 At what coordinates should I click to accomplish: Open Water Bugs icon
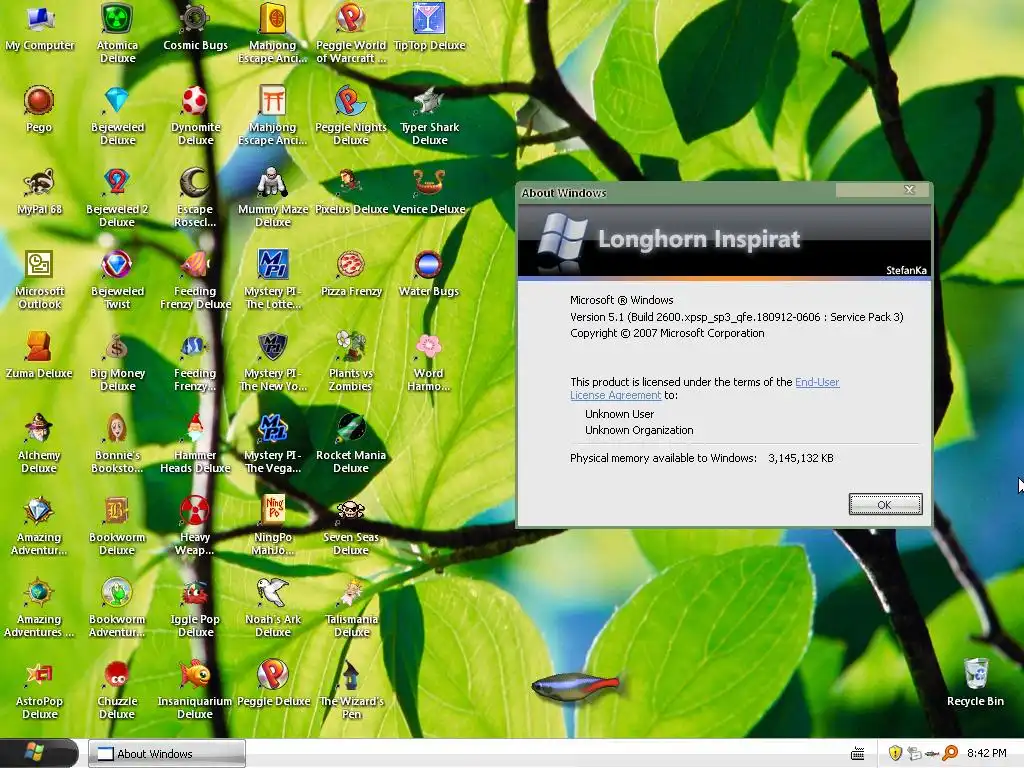click(x=428, y=273)
